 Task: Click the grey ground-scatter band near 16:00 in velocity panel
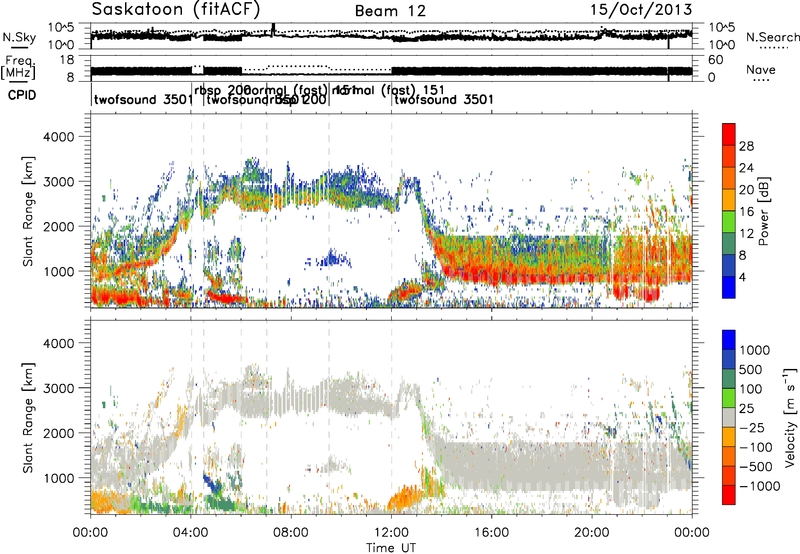click(x=491, y=467)
